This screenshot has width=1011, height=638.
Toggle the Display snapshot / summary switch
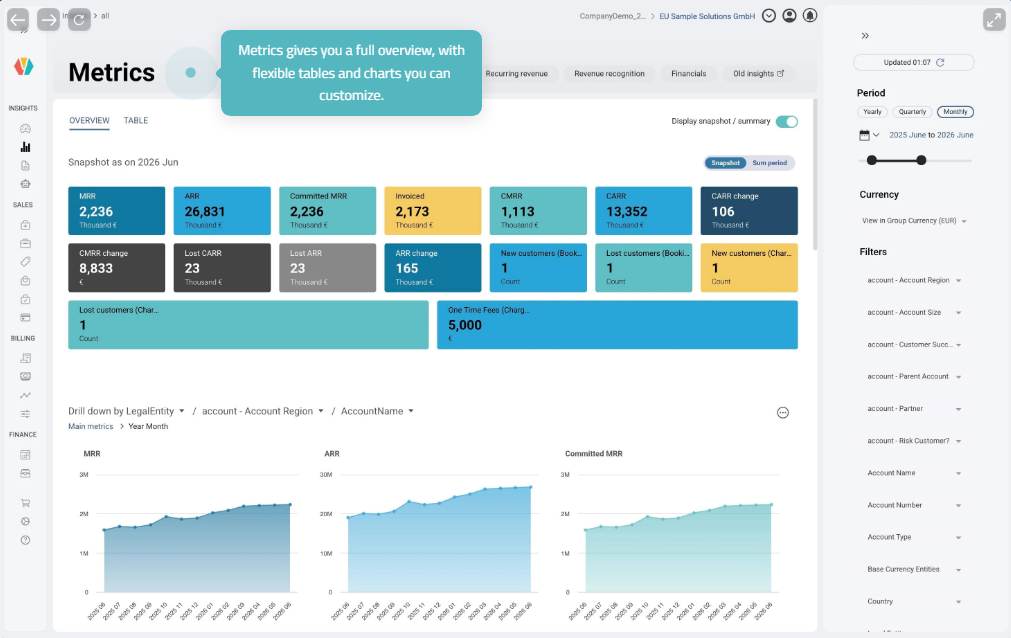(x=787, y=121)
